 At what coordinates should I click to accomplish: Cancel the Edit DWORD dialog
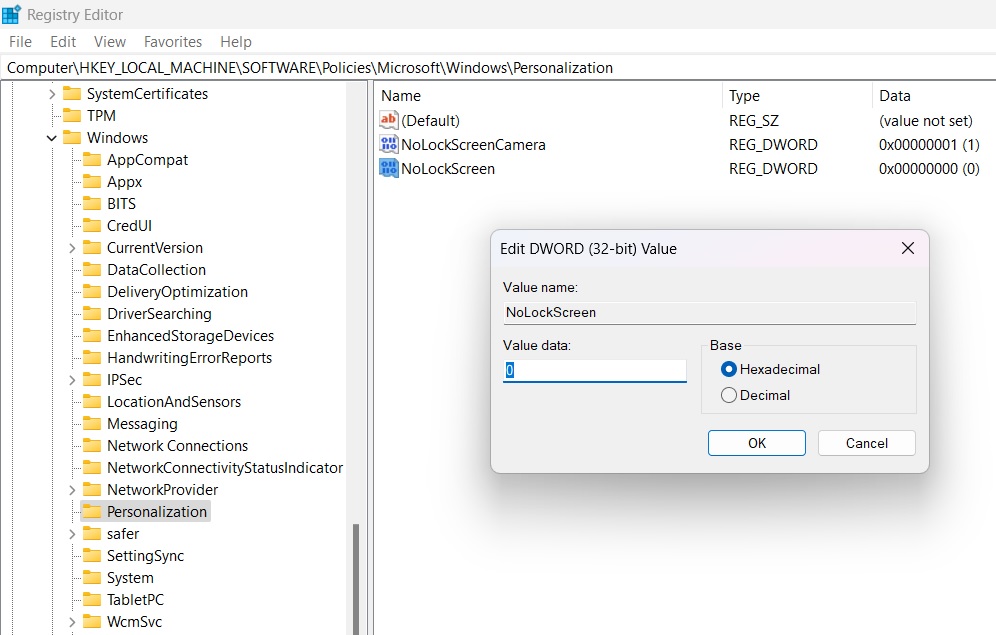866,442
